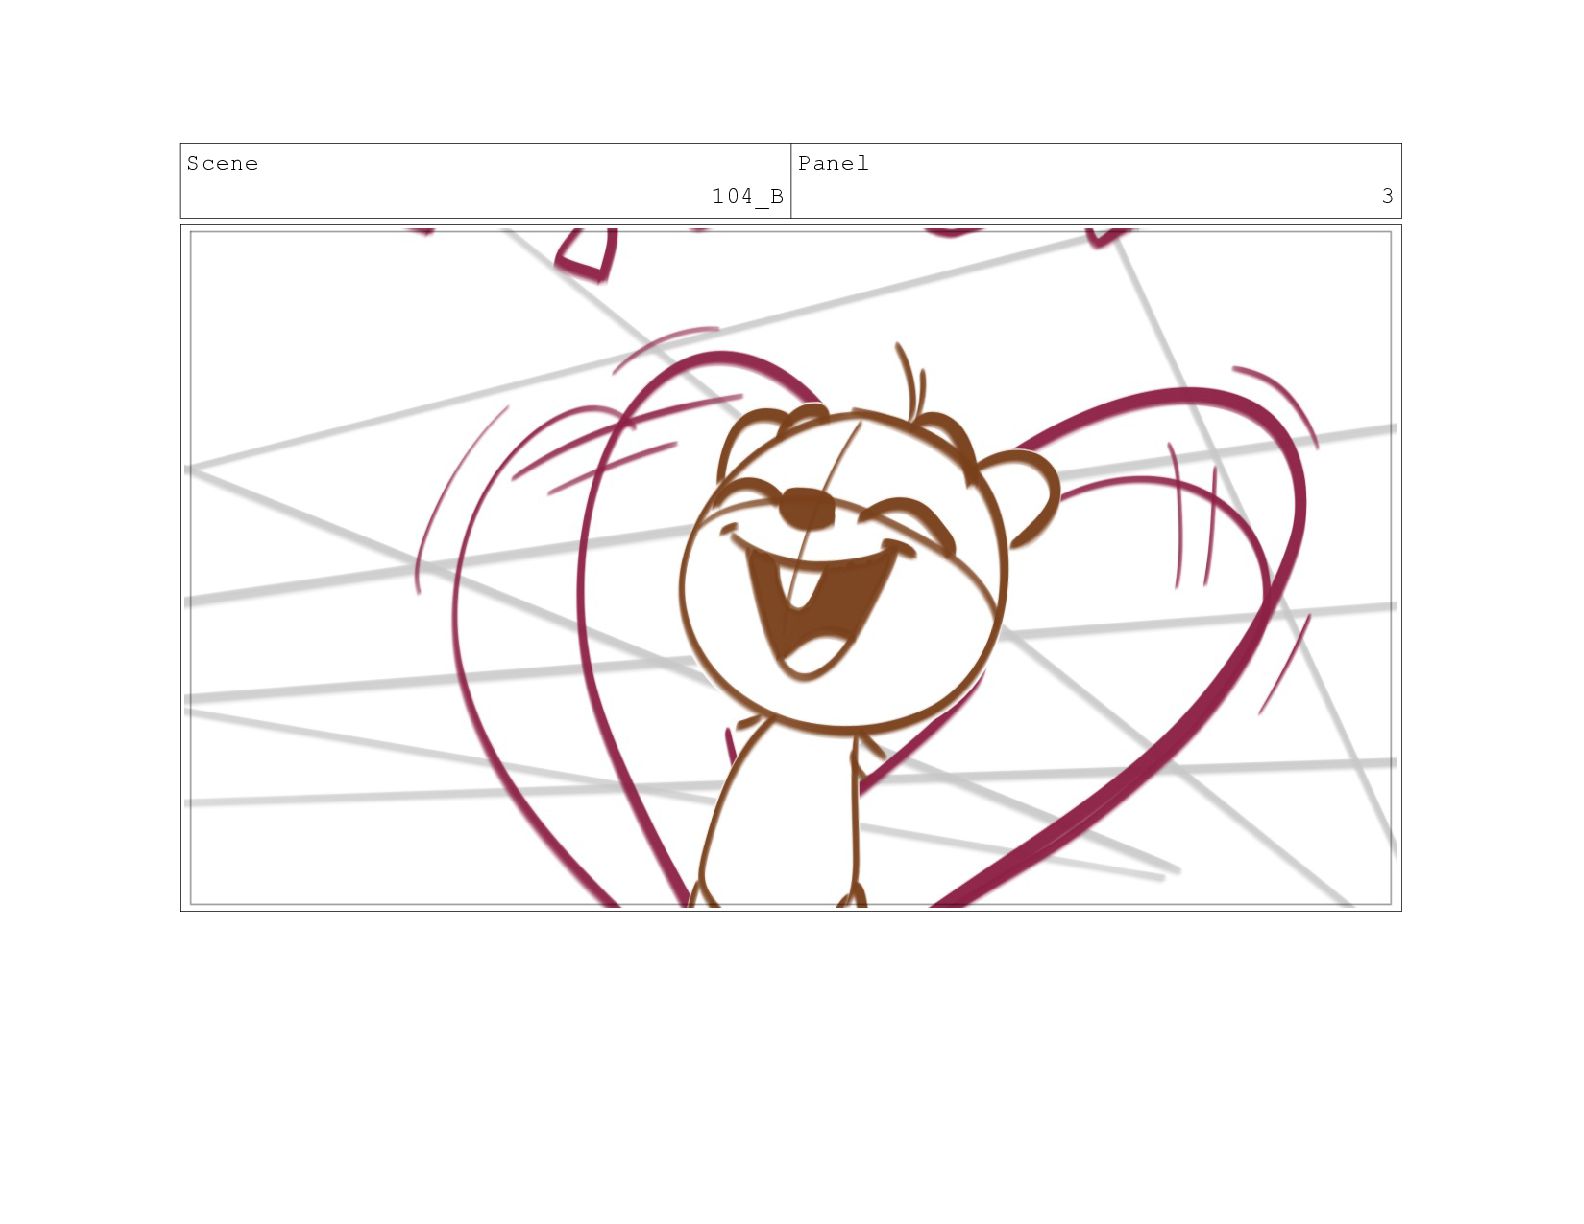Click the Panel label text

833,164
